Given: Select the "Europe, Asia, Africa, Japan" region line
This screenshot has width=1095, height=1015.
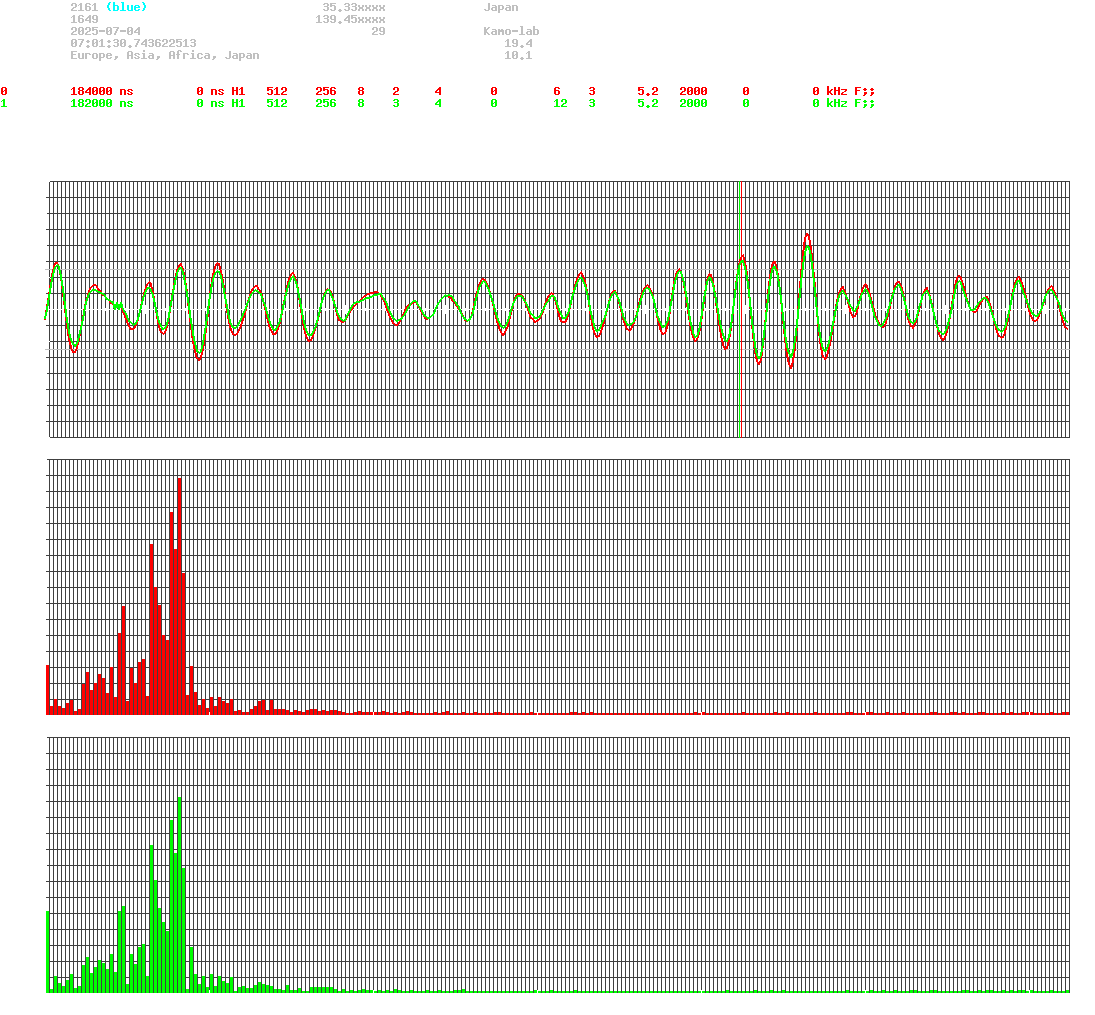Looking at the screenshot, I should tap(165, 55).
